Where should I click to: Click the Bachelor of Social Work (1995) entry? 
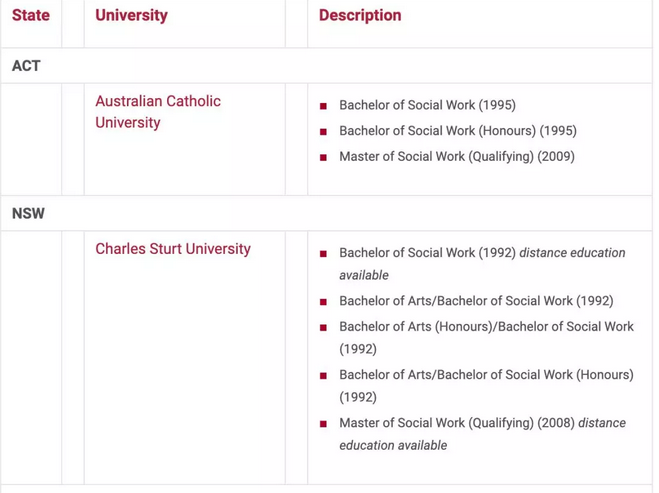[x=427, y=105]
